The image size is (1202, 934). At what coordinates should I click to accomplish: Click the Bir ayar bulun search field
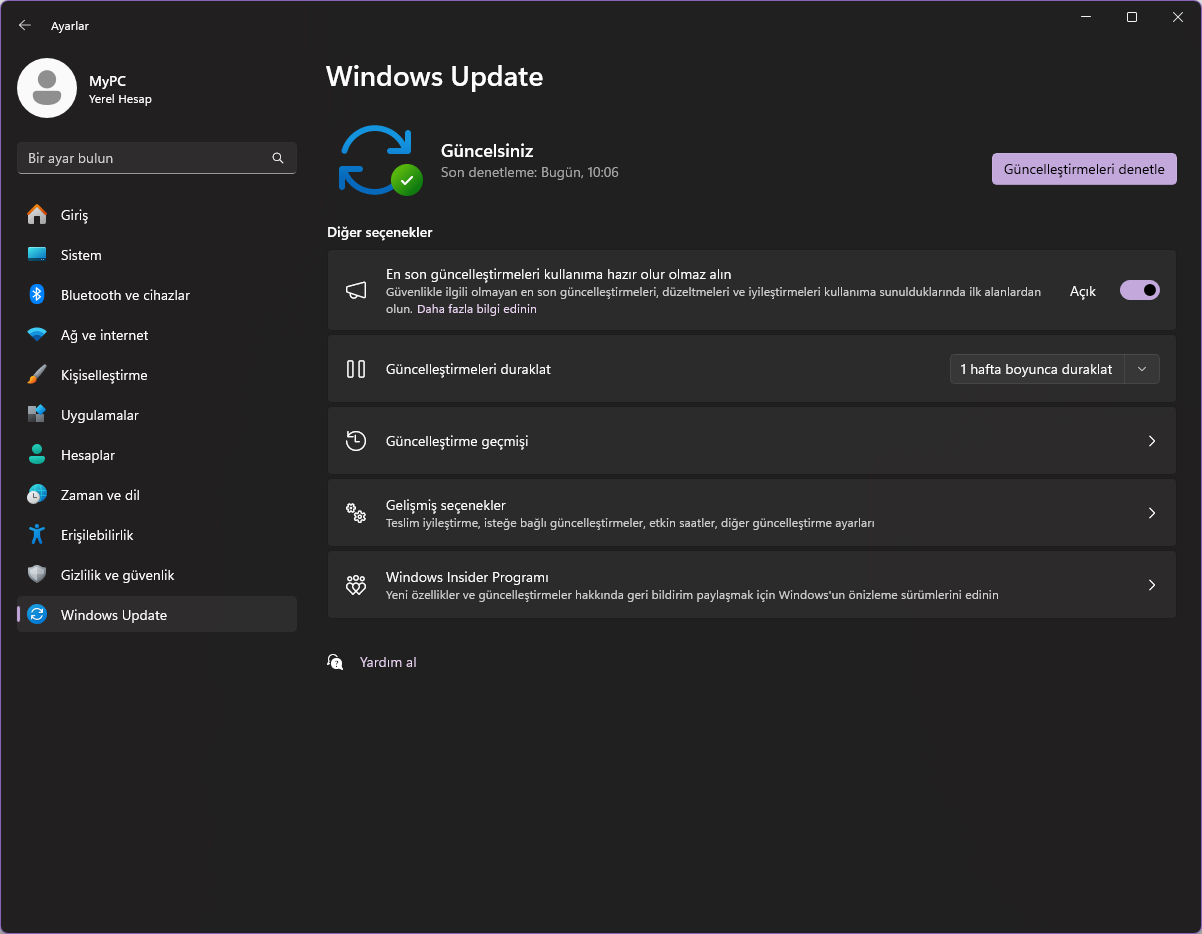[x=157, y=158]
